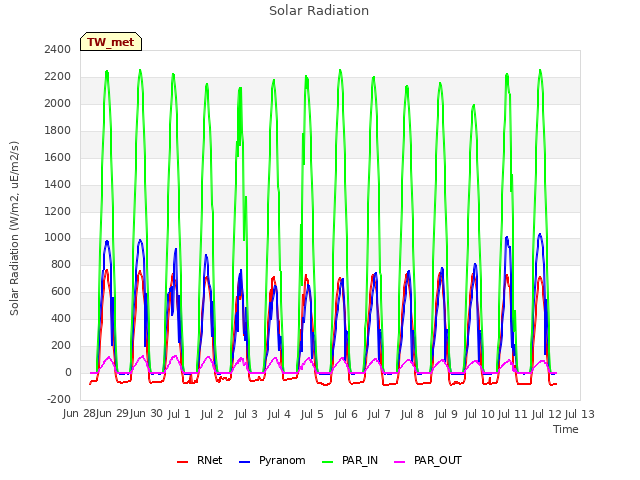Click the Jul 10 x-axis date label
The height and width of the screenshot is (480, 640).
pos(480,414)
